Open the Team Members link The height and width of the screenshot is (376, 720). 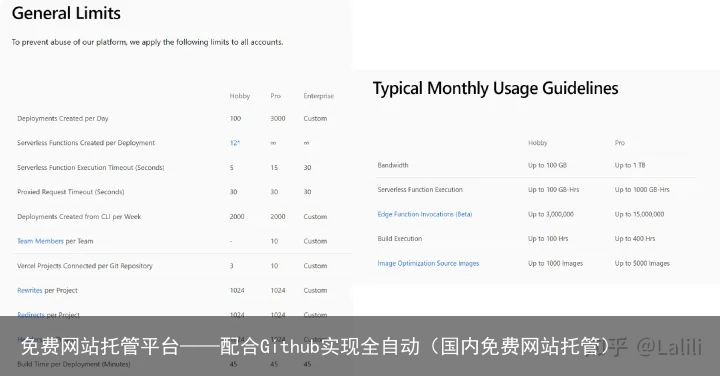coord(40,241)
